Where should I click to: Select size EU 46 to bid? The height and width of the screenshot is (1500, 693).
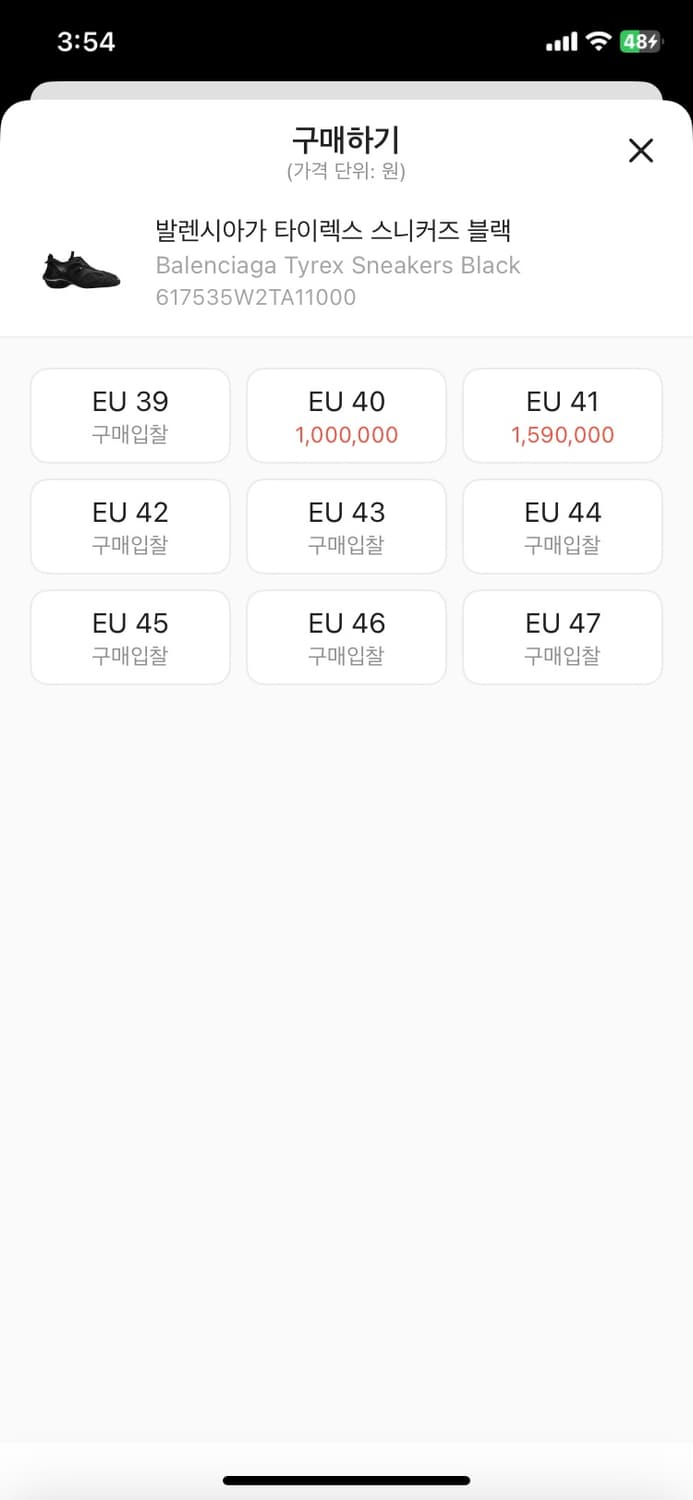tap(346, 637)
